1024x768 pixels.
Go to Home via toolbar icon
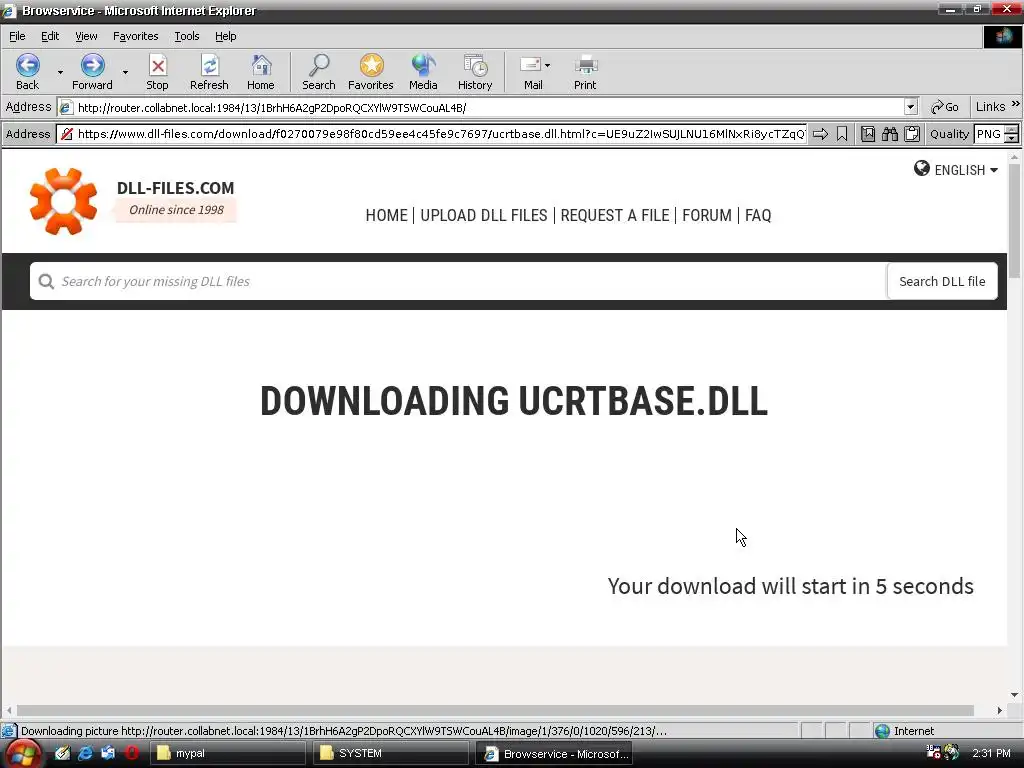(x=261, y=72)
